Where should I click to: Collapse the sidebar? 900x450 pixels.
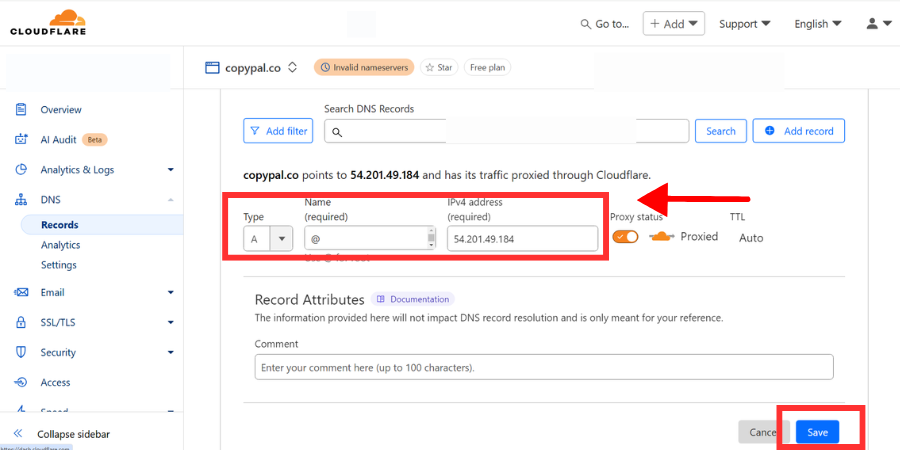click(x=73, y=435)
